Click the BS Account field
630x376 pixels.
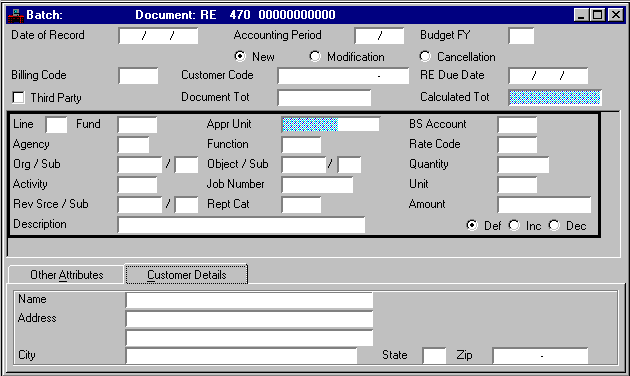pyautogui.click(x=517, y=125)
